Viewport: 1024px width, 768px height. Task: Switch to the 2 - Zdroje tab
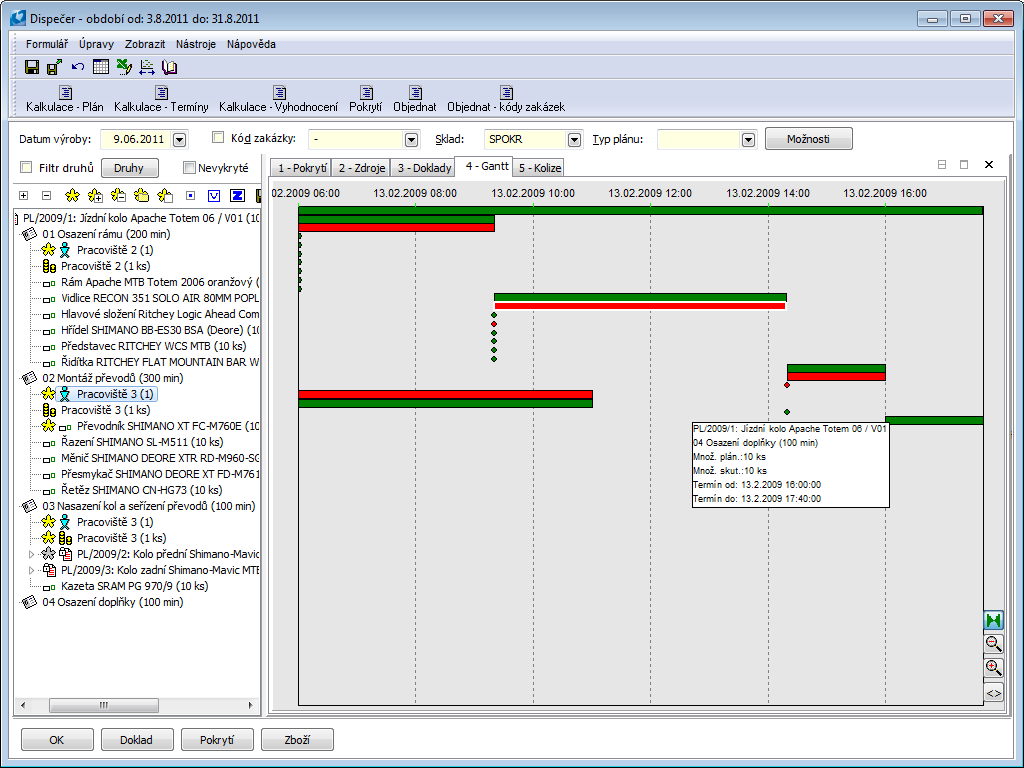361,168
